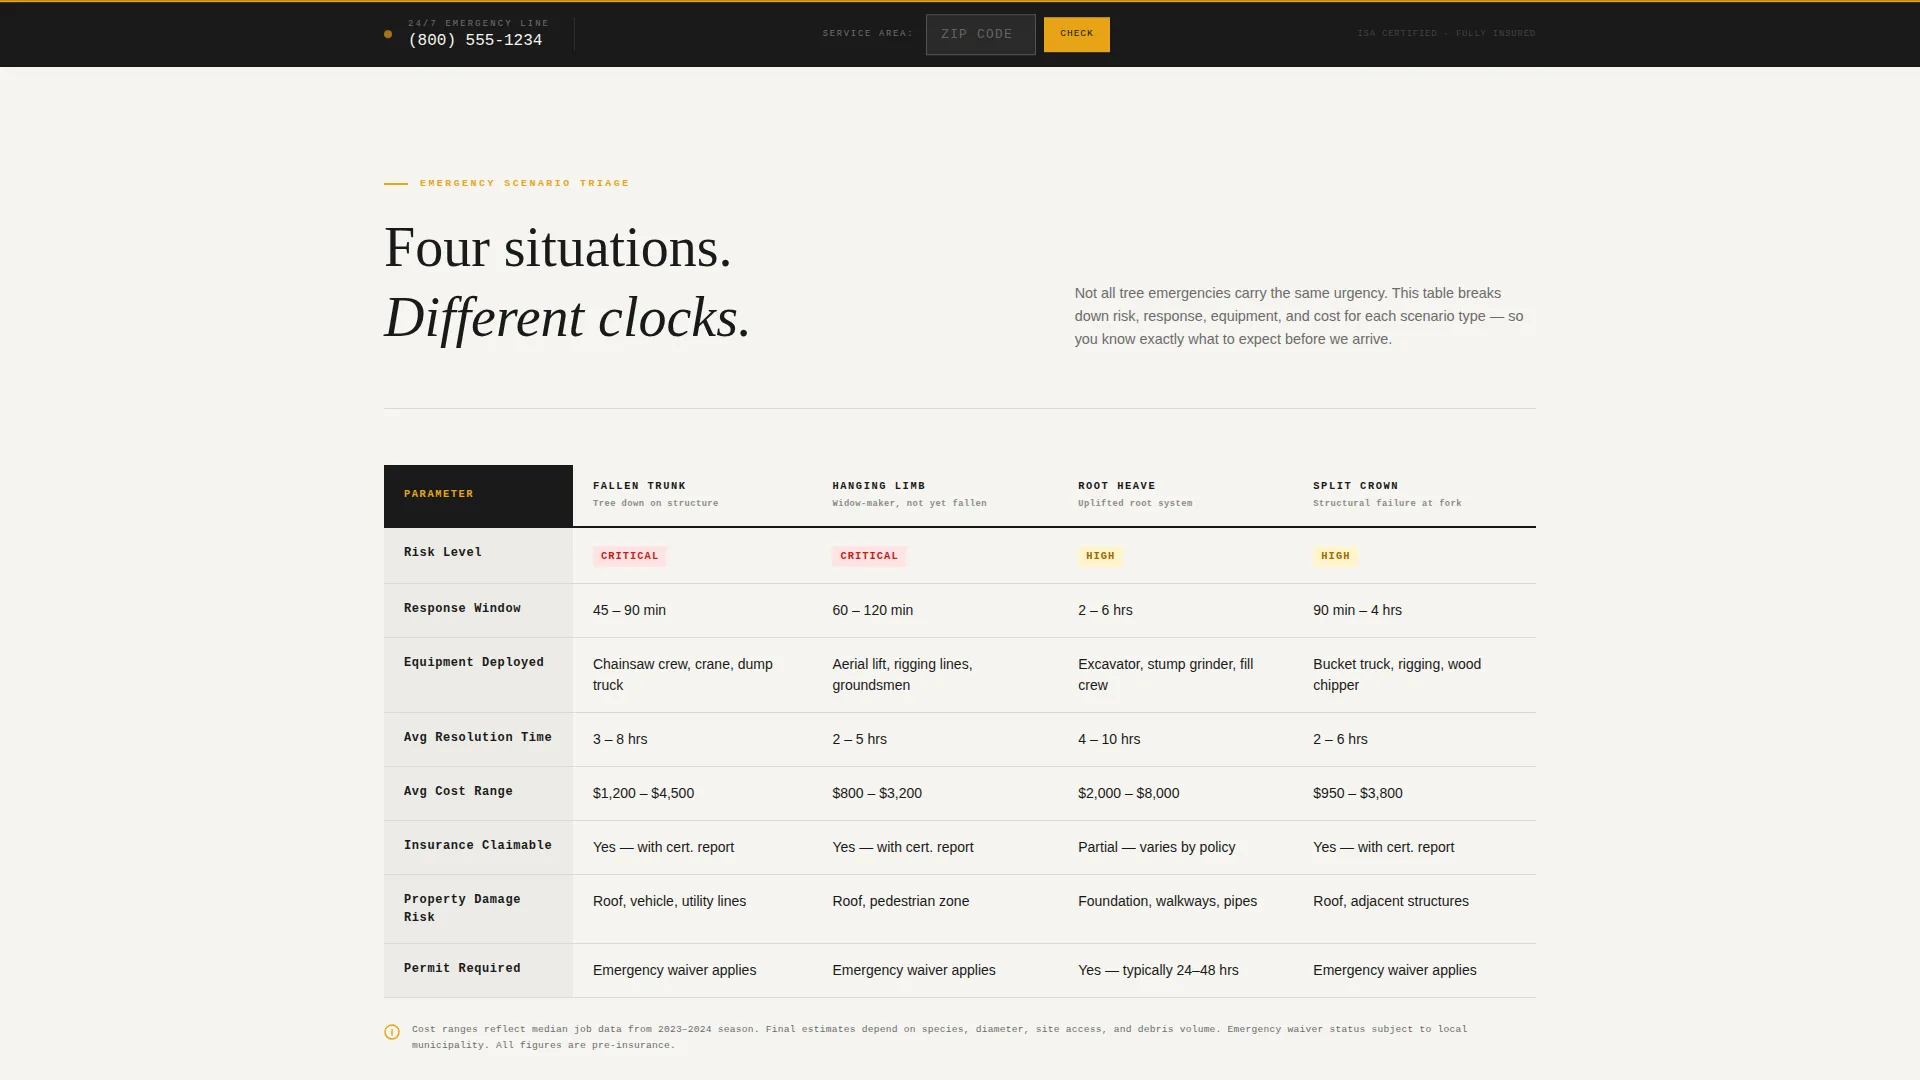
Task: Select the Insurance Claimable row label
Action: (478, 847)
